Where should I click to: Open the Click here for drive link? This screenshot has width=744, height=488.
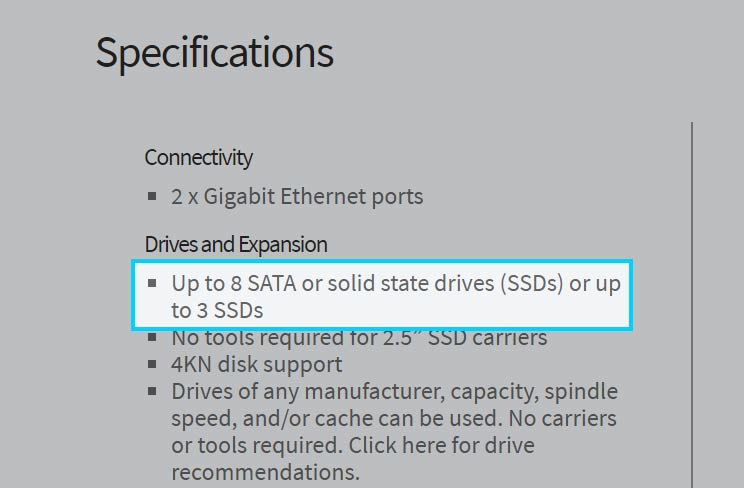441,445
